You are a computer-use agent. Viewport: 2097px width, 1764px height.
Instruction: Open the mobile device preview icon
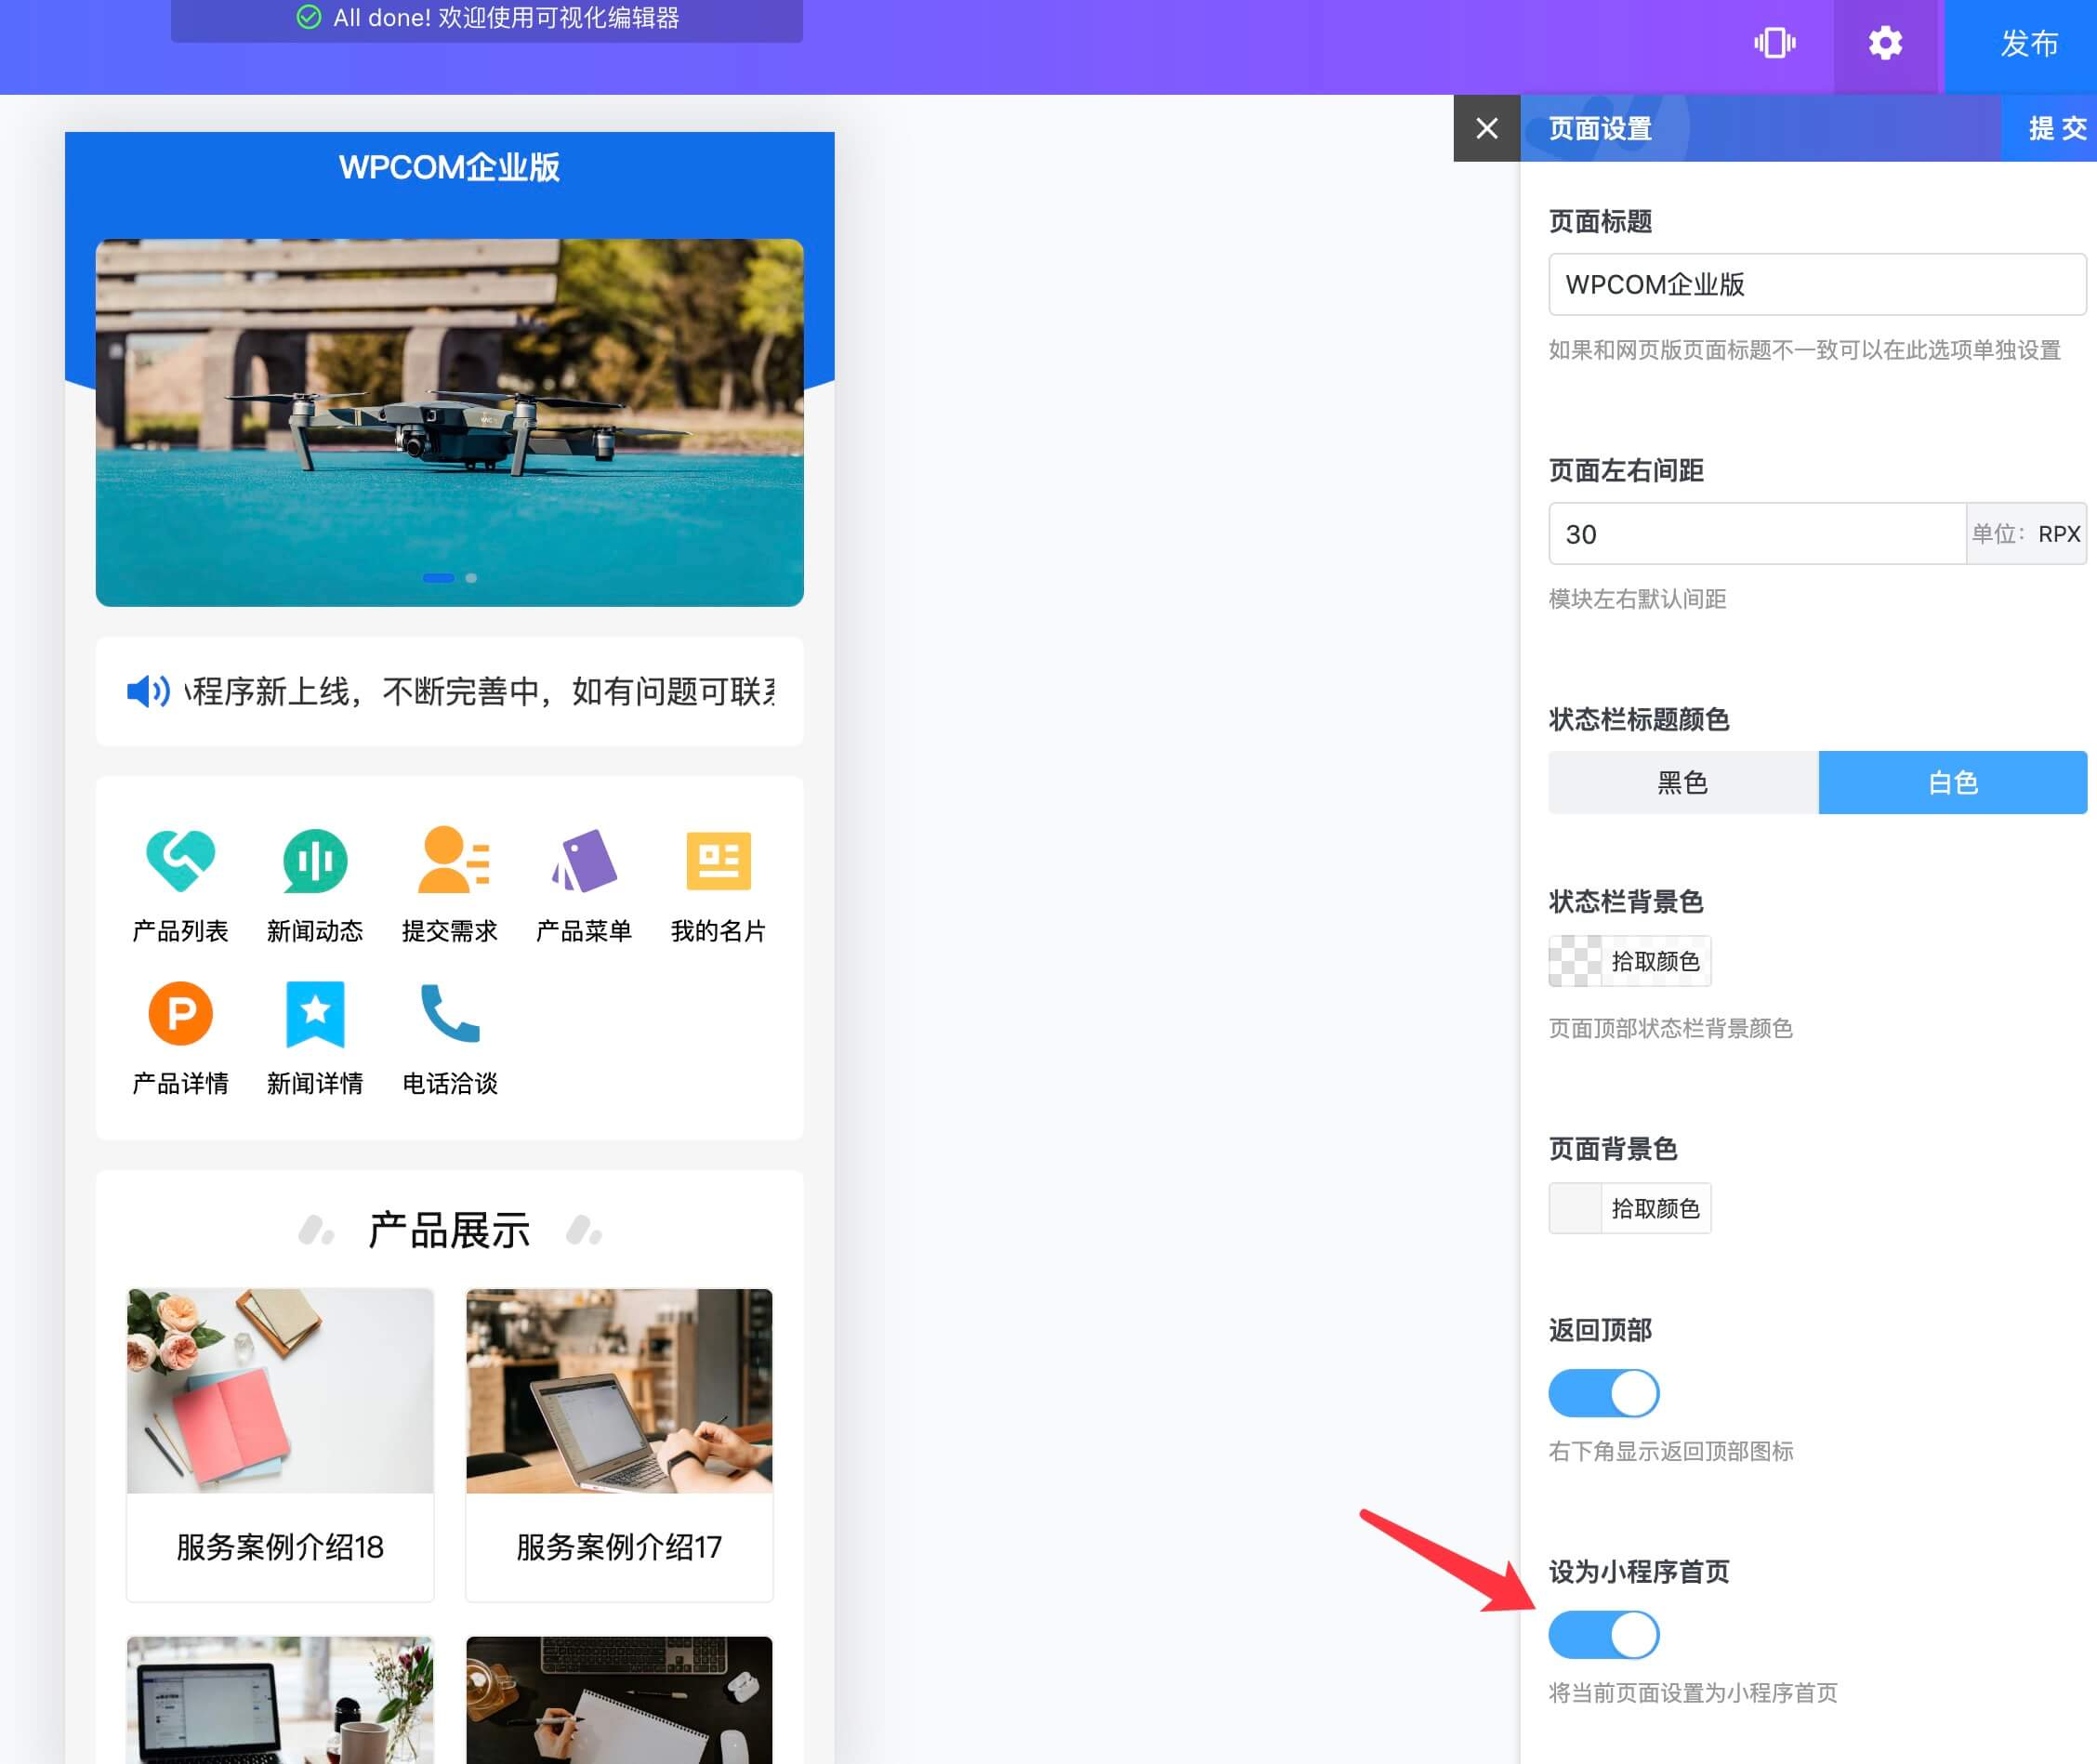click(x=1775, y=43)
